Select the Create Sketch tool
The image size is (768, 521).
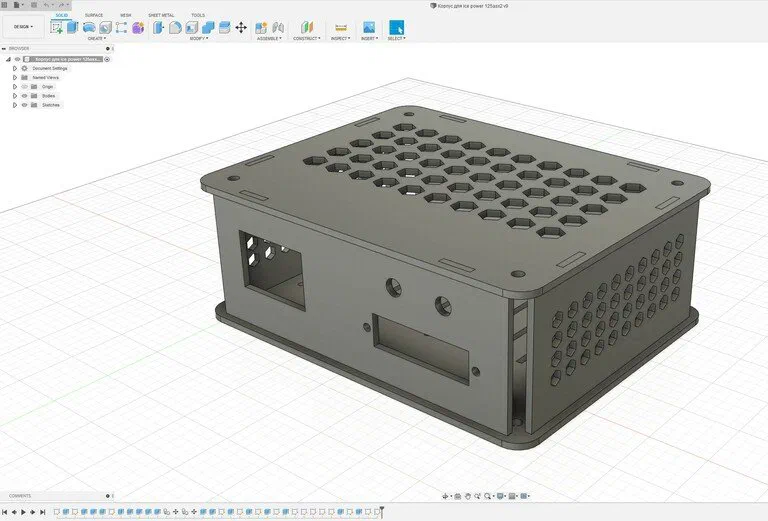tap(56, 27)
